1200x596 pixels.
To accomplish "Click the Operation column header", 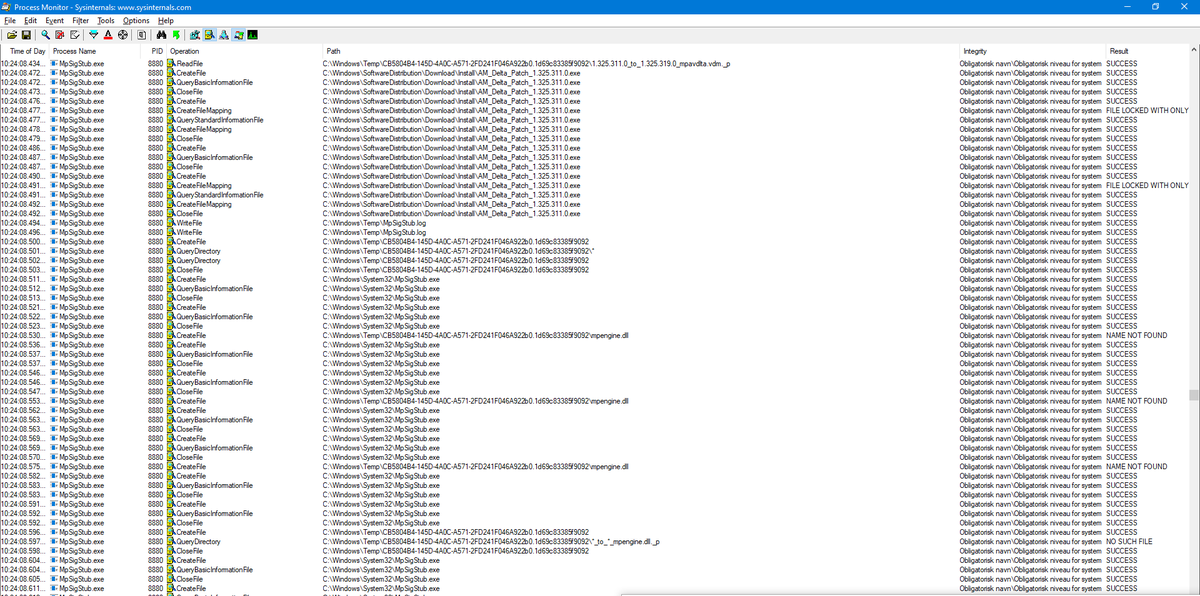I will 243,51.
